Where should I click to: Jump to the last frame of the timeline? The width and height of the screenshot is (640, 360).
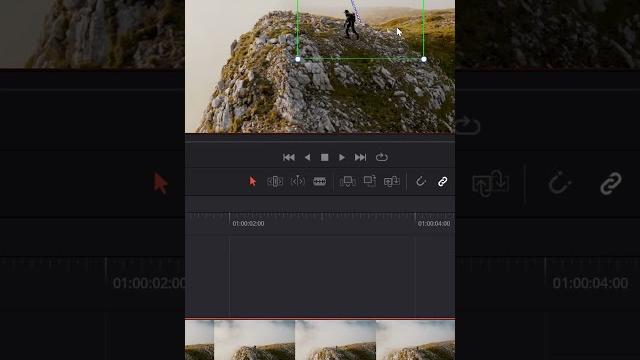360,157
